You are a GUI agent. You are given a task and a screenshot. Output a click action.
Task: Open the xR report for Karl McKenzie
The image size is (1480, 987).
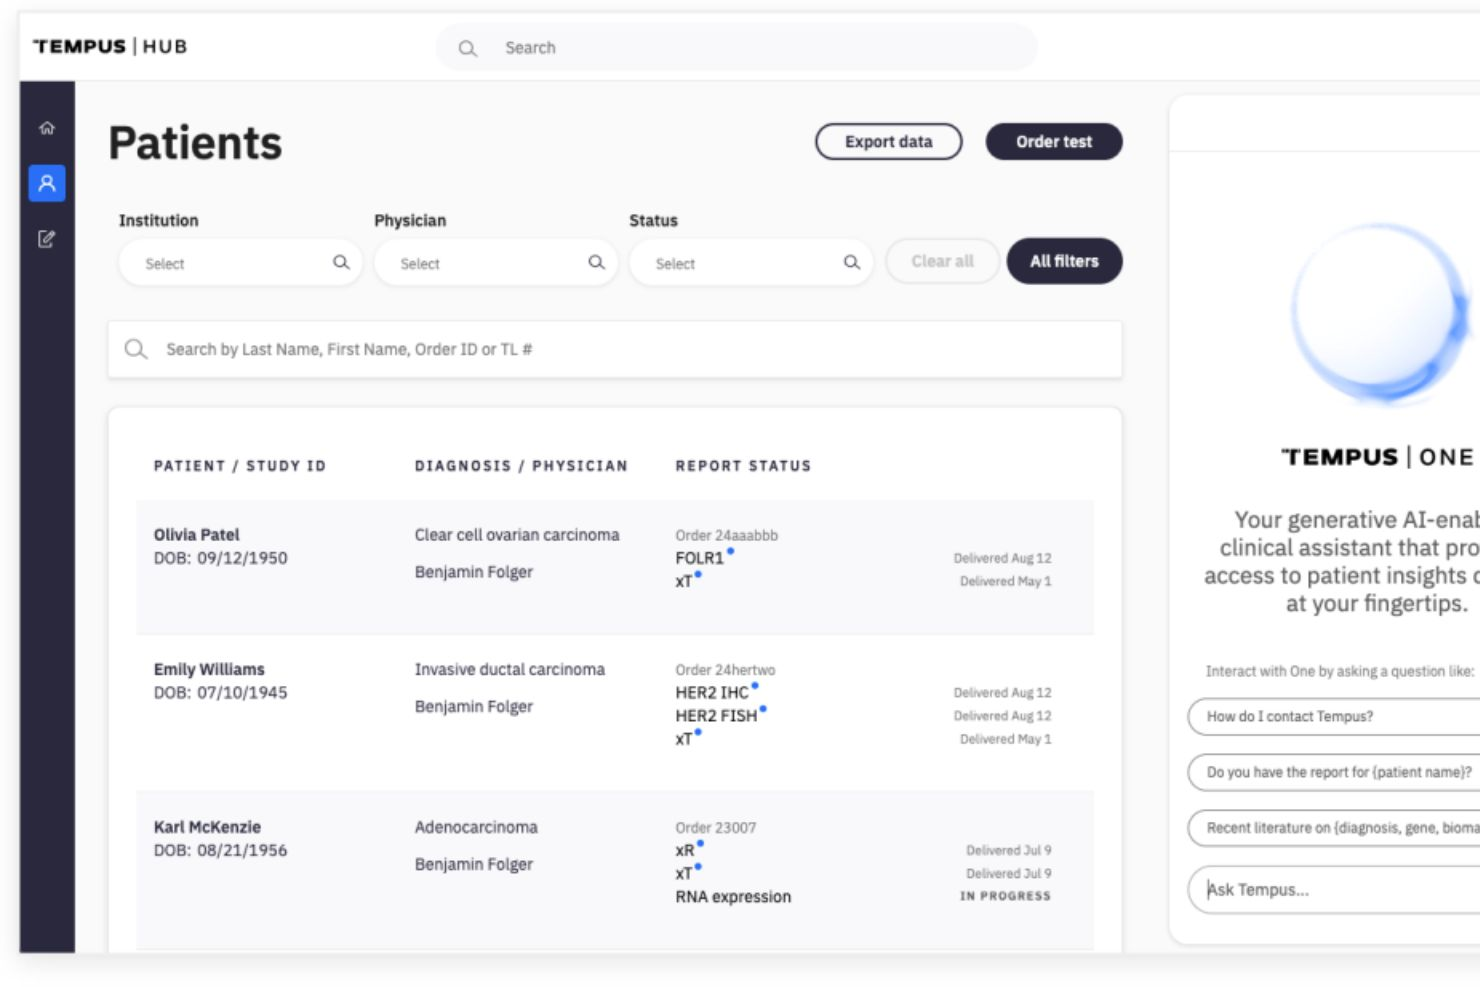coord(685,850)
